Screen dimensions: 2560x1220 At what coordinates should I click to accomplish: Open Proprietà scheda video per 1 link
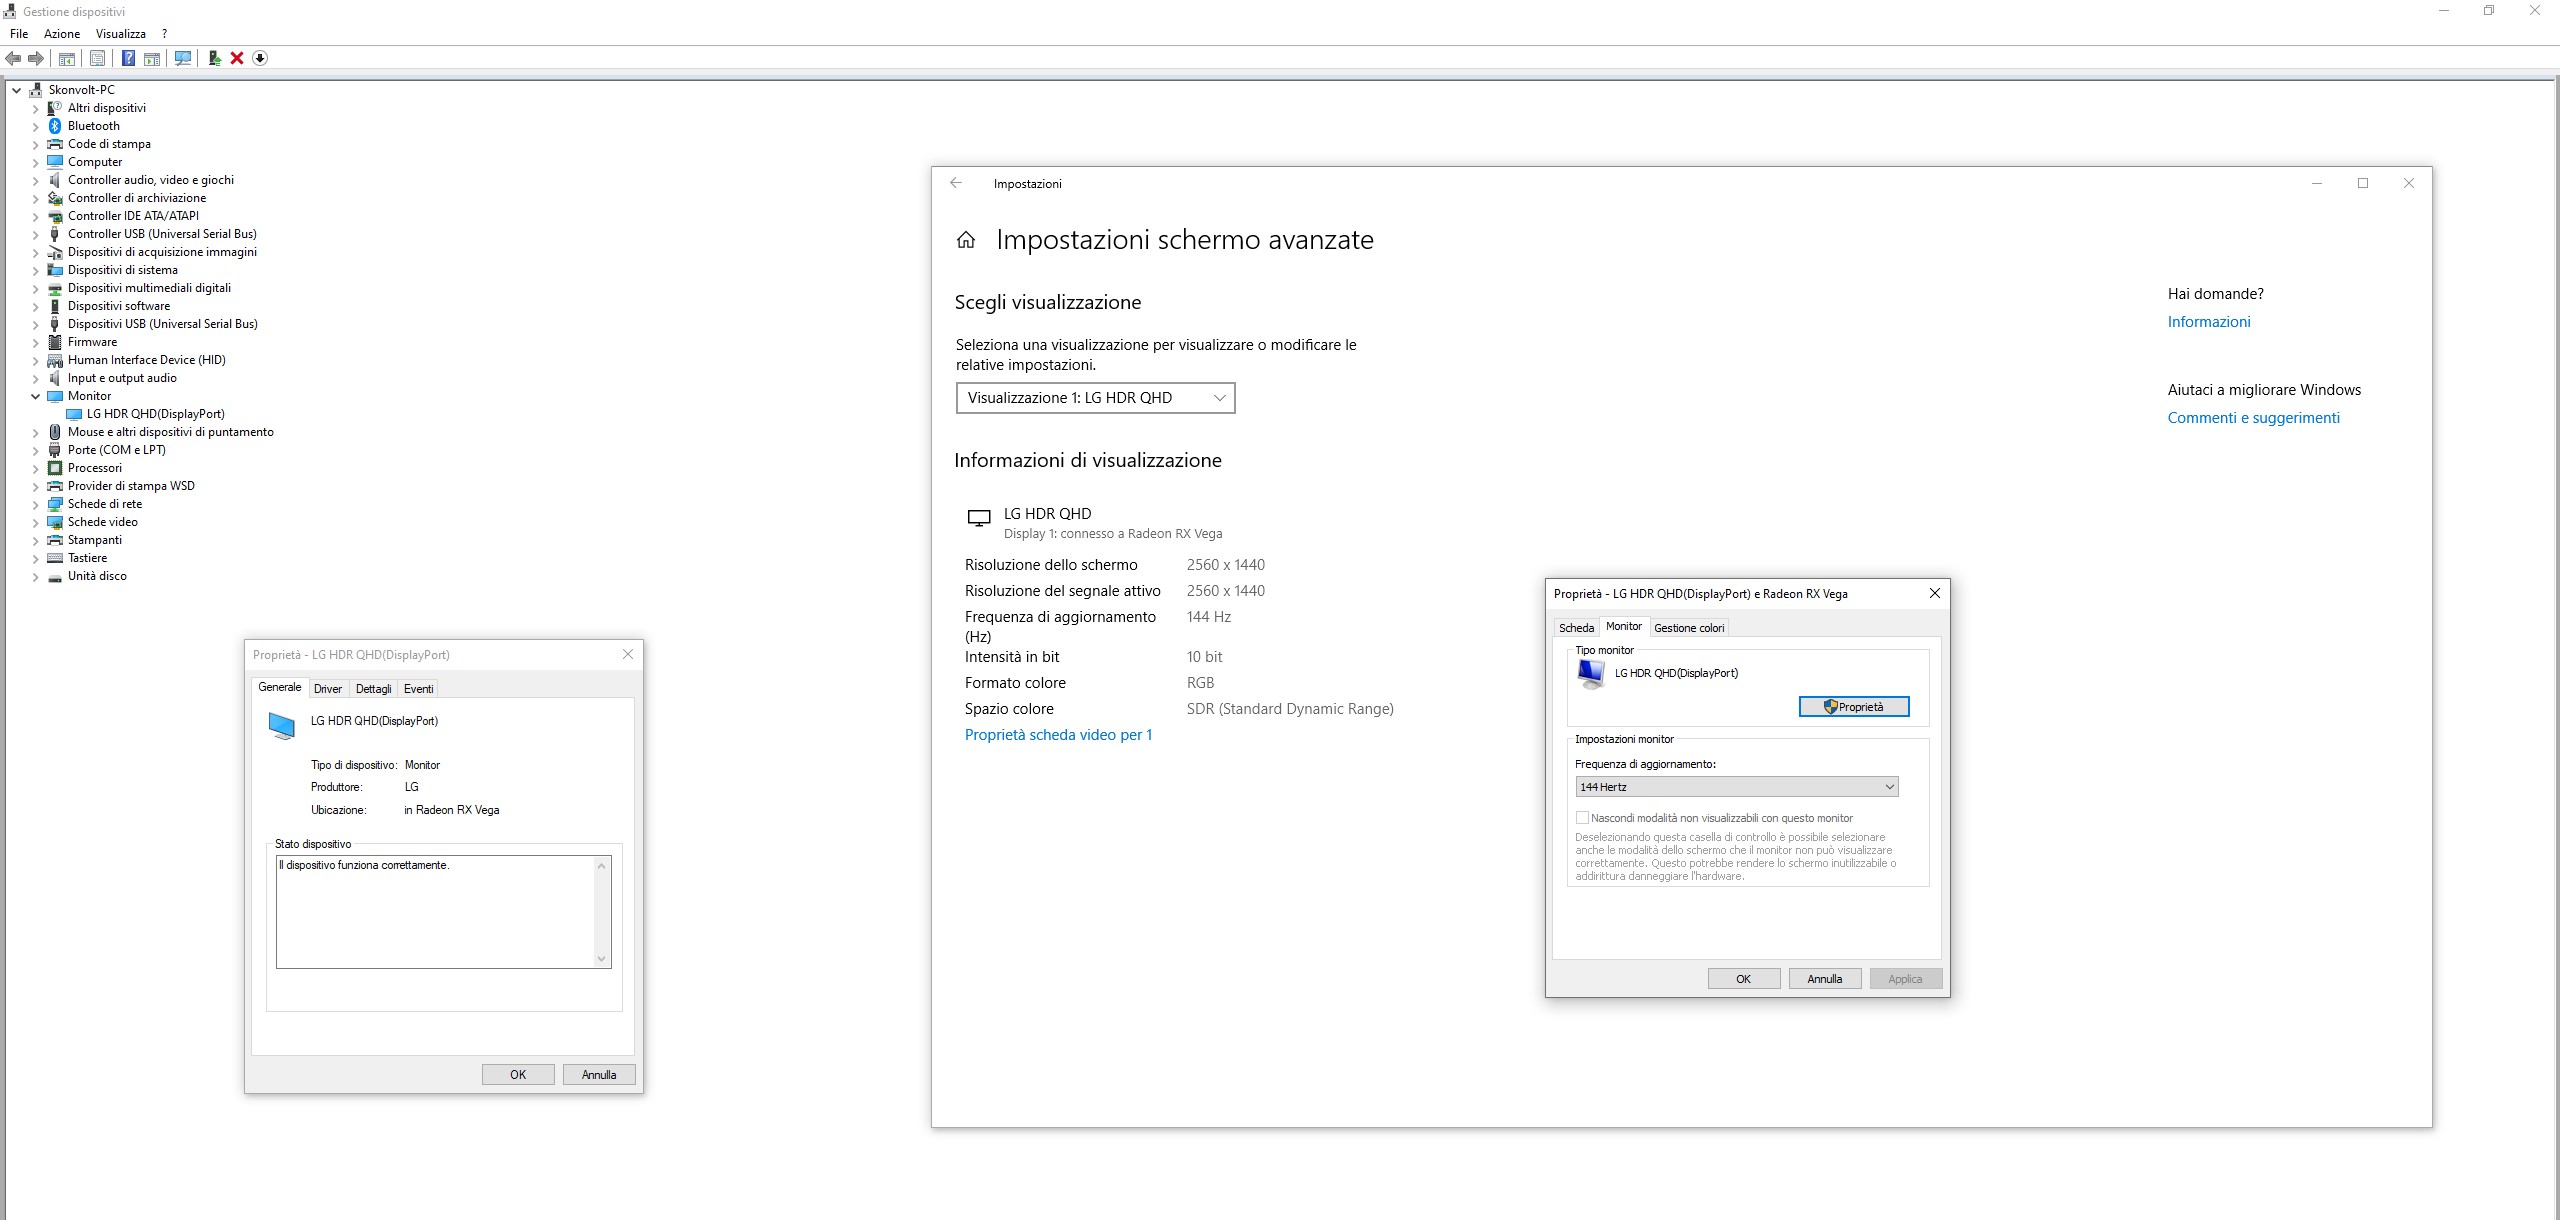1058,735
